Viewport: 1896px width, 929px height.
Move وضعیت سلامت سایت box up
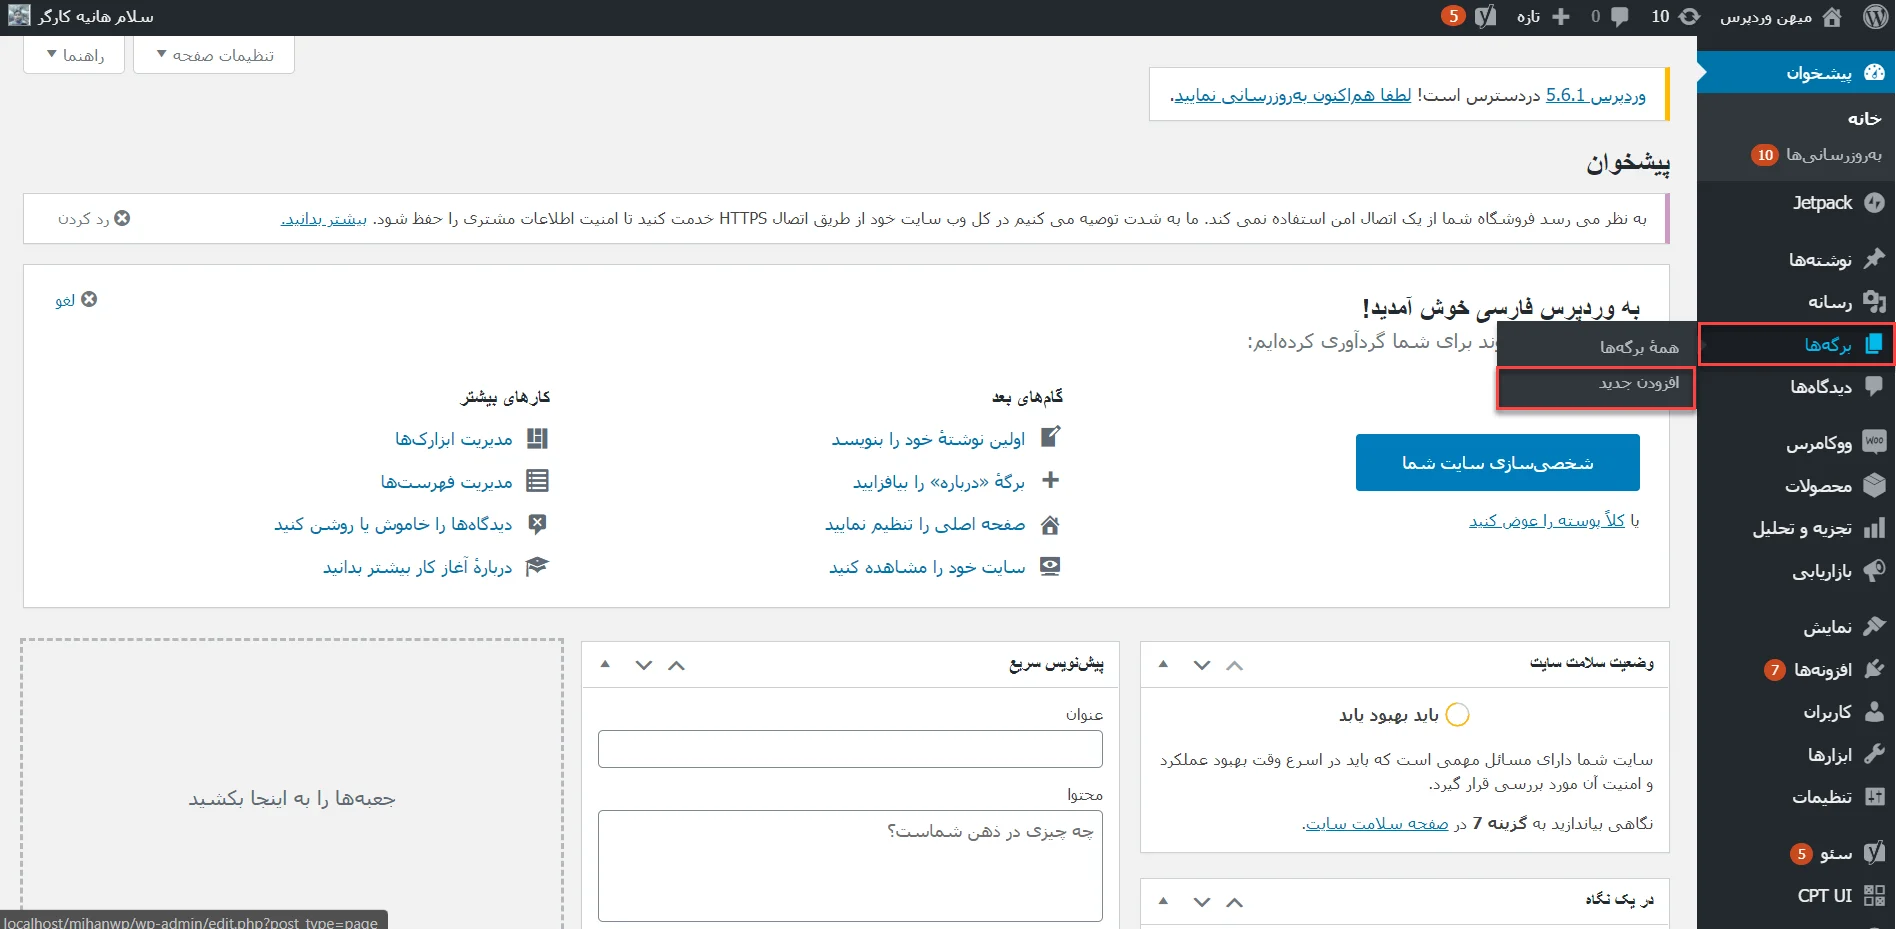tap(1235, 665)
